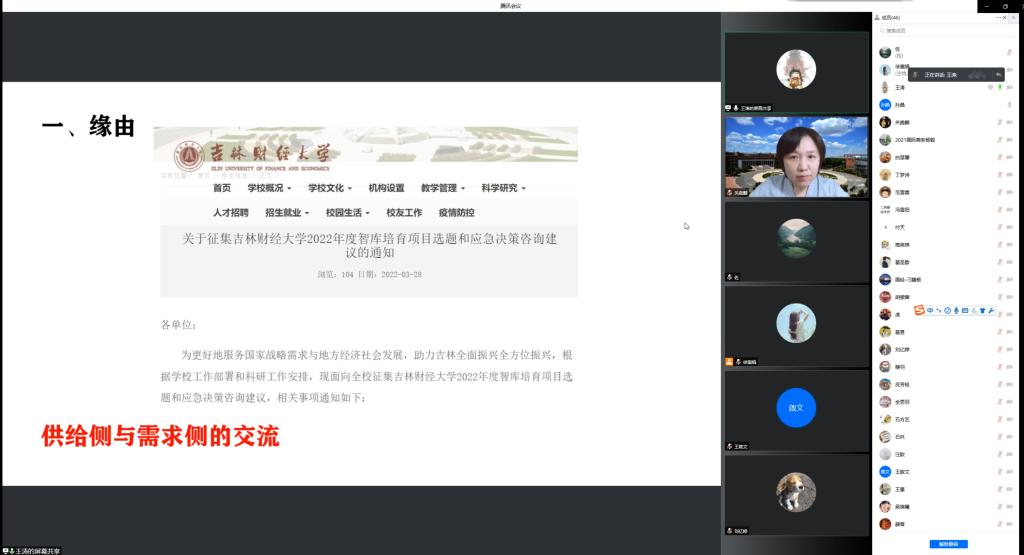This screenshot has height=555, width=1024.
Task: Open the Sogou toolbar soft keyboard icon
Action: point(965,310)
